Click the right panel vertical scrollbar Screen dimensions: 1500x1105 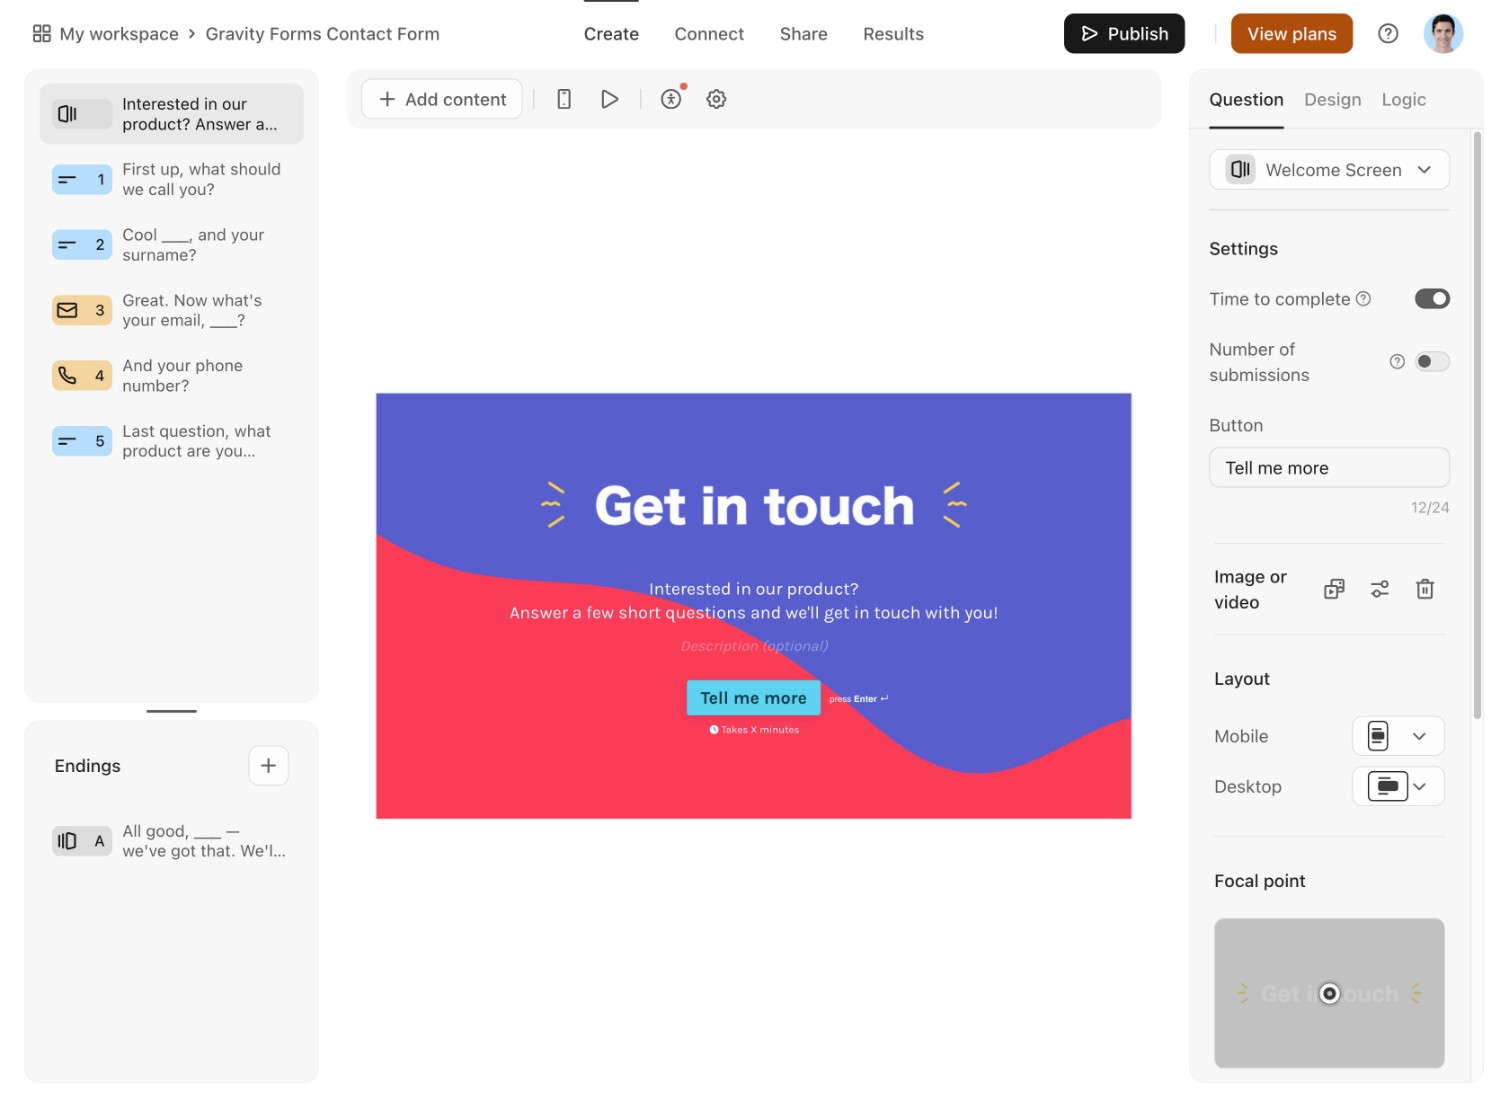coord(1477,425)
